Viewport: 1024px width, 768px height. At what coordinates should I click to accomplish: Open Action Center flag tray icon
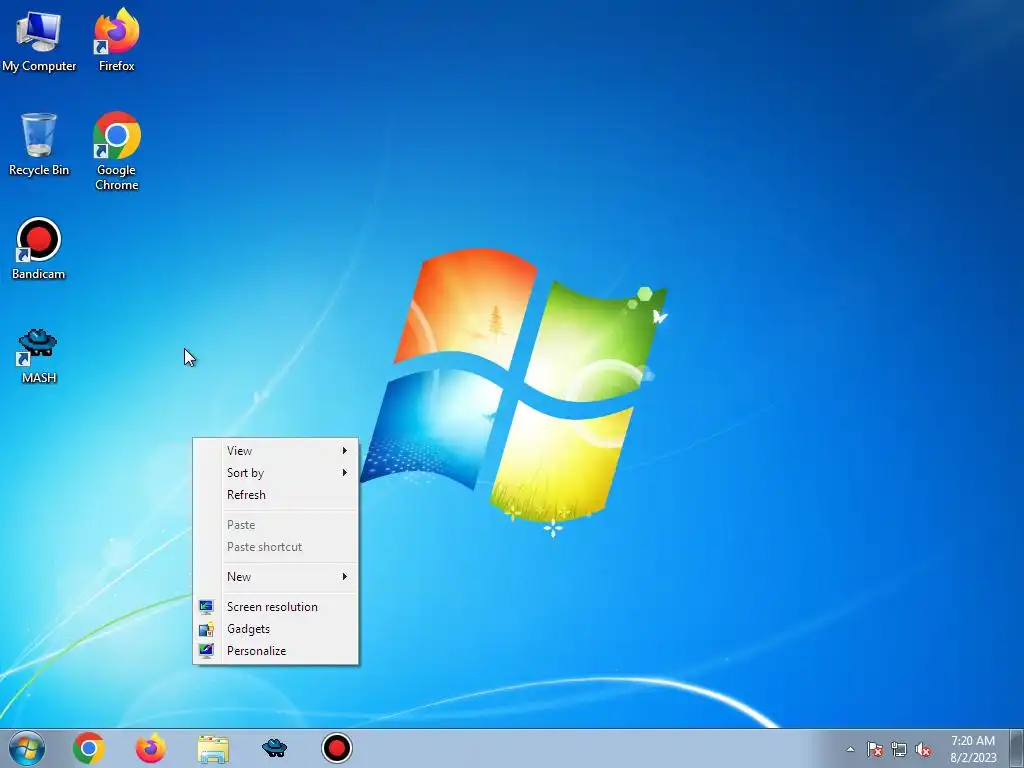pyautogui.click(x=875, y=749)
